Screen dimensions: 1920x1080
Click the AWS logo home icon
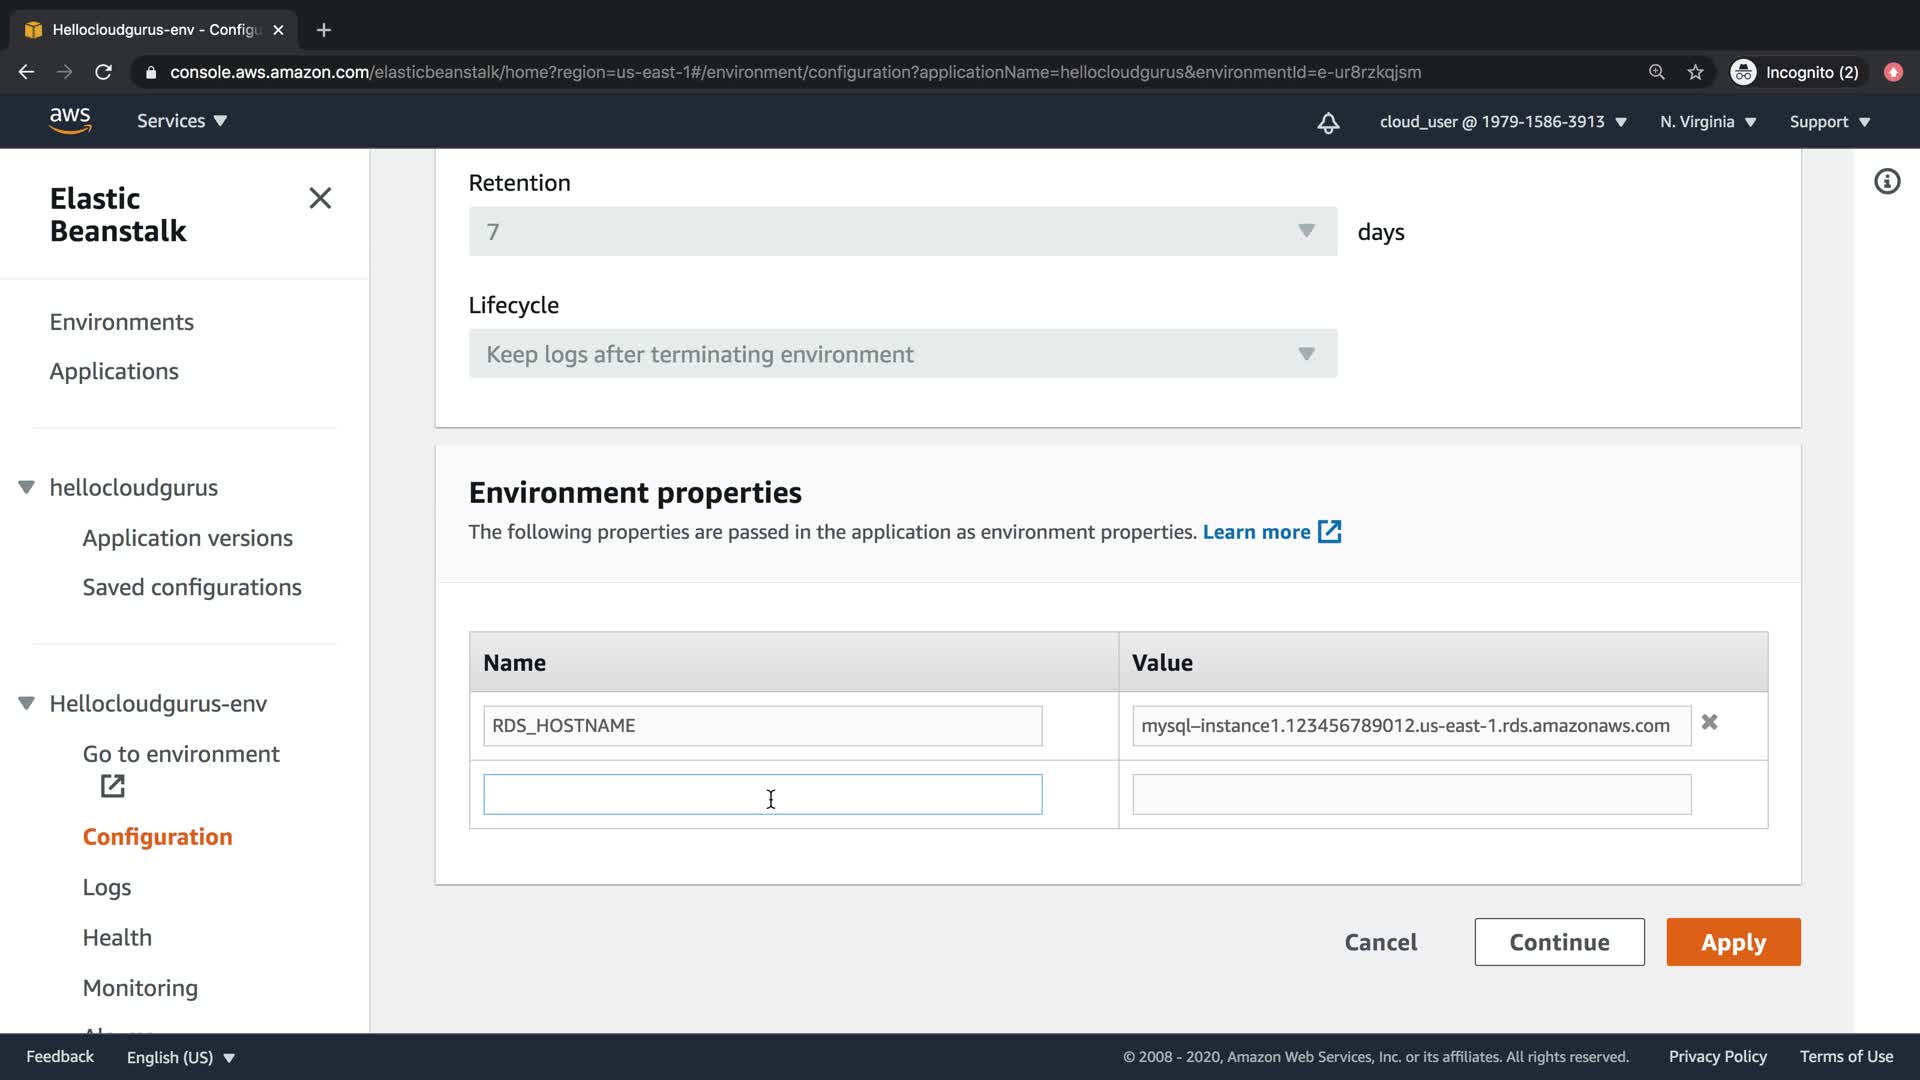point(70,121)
